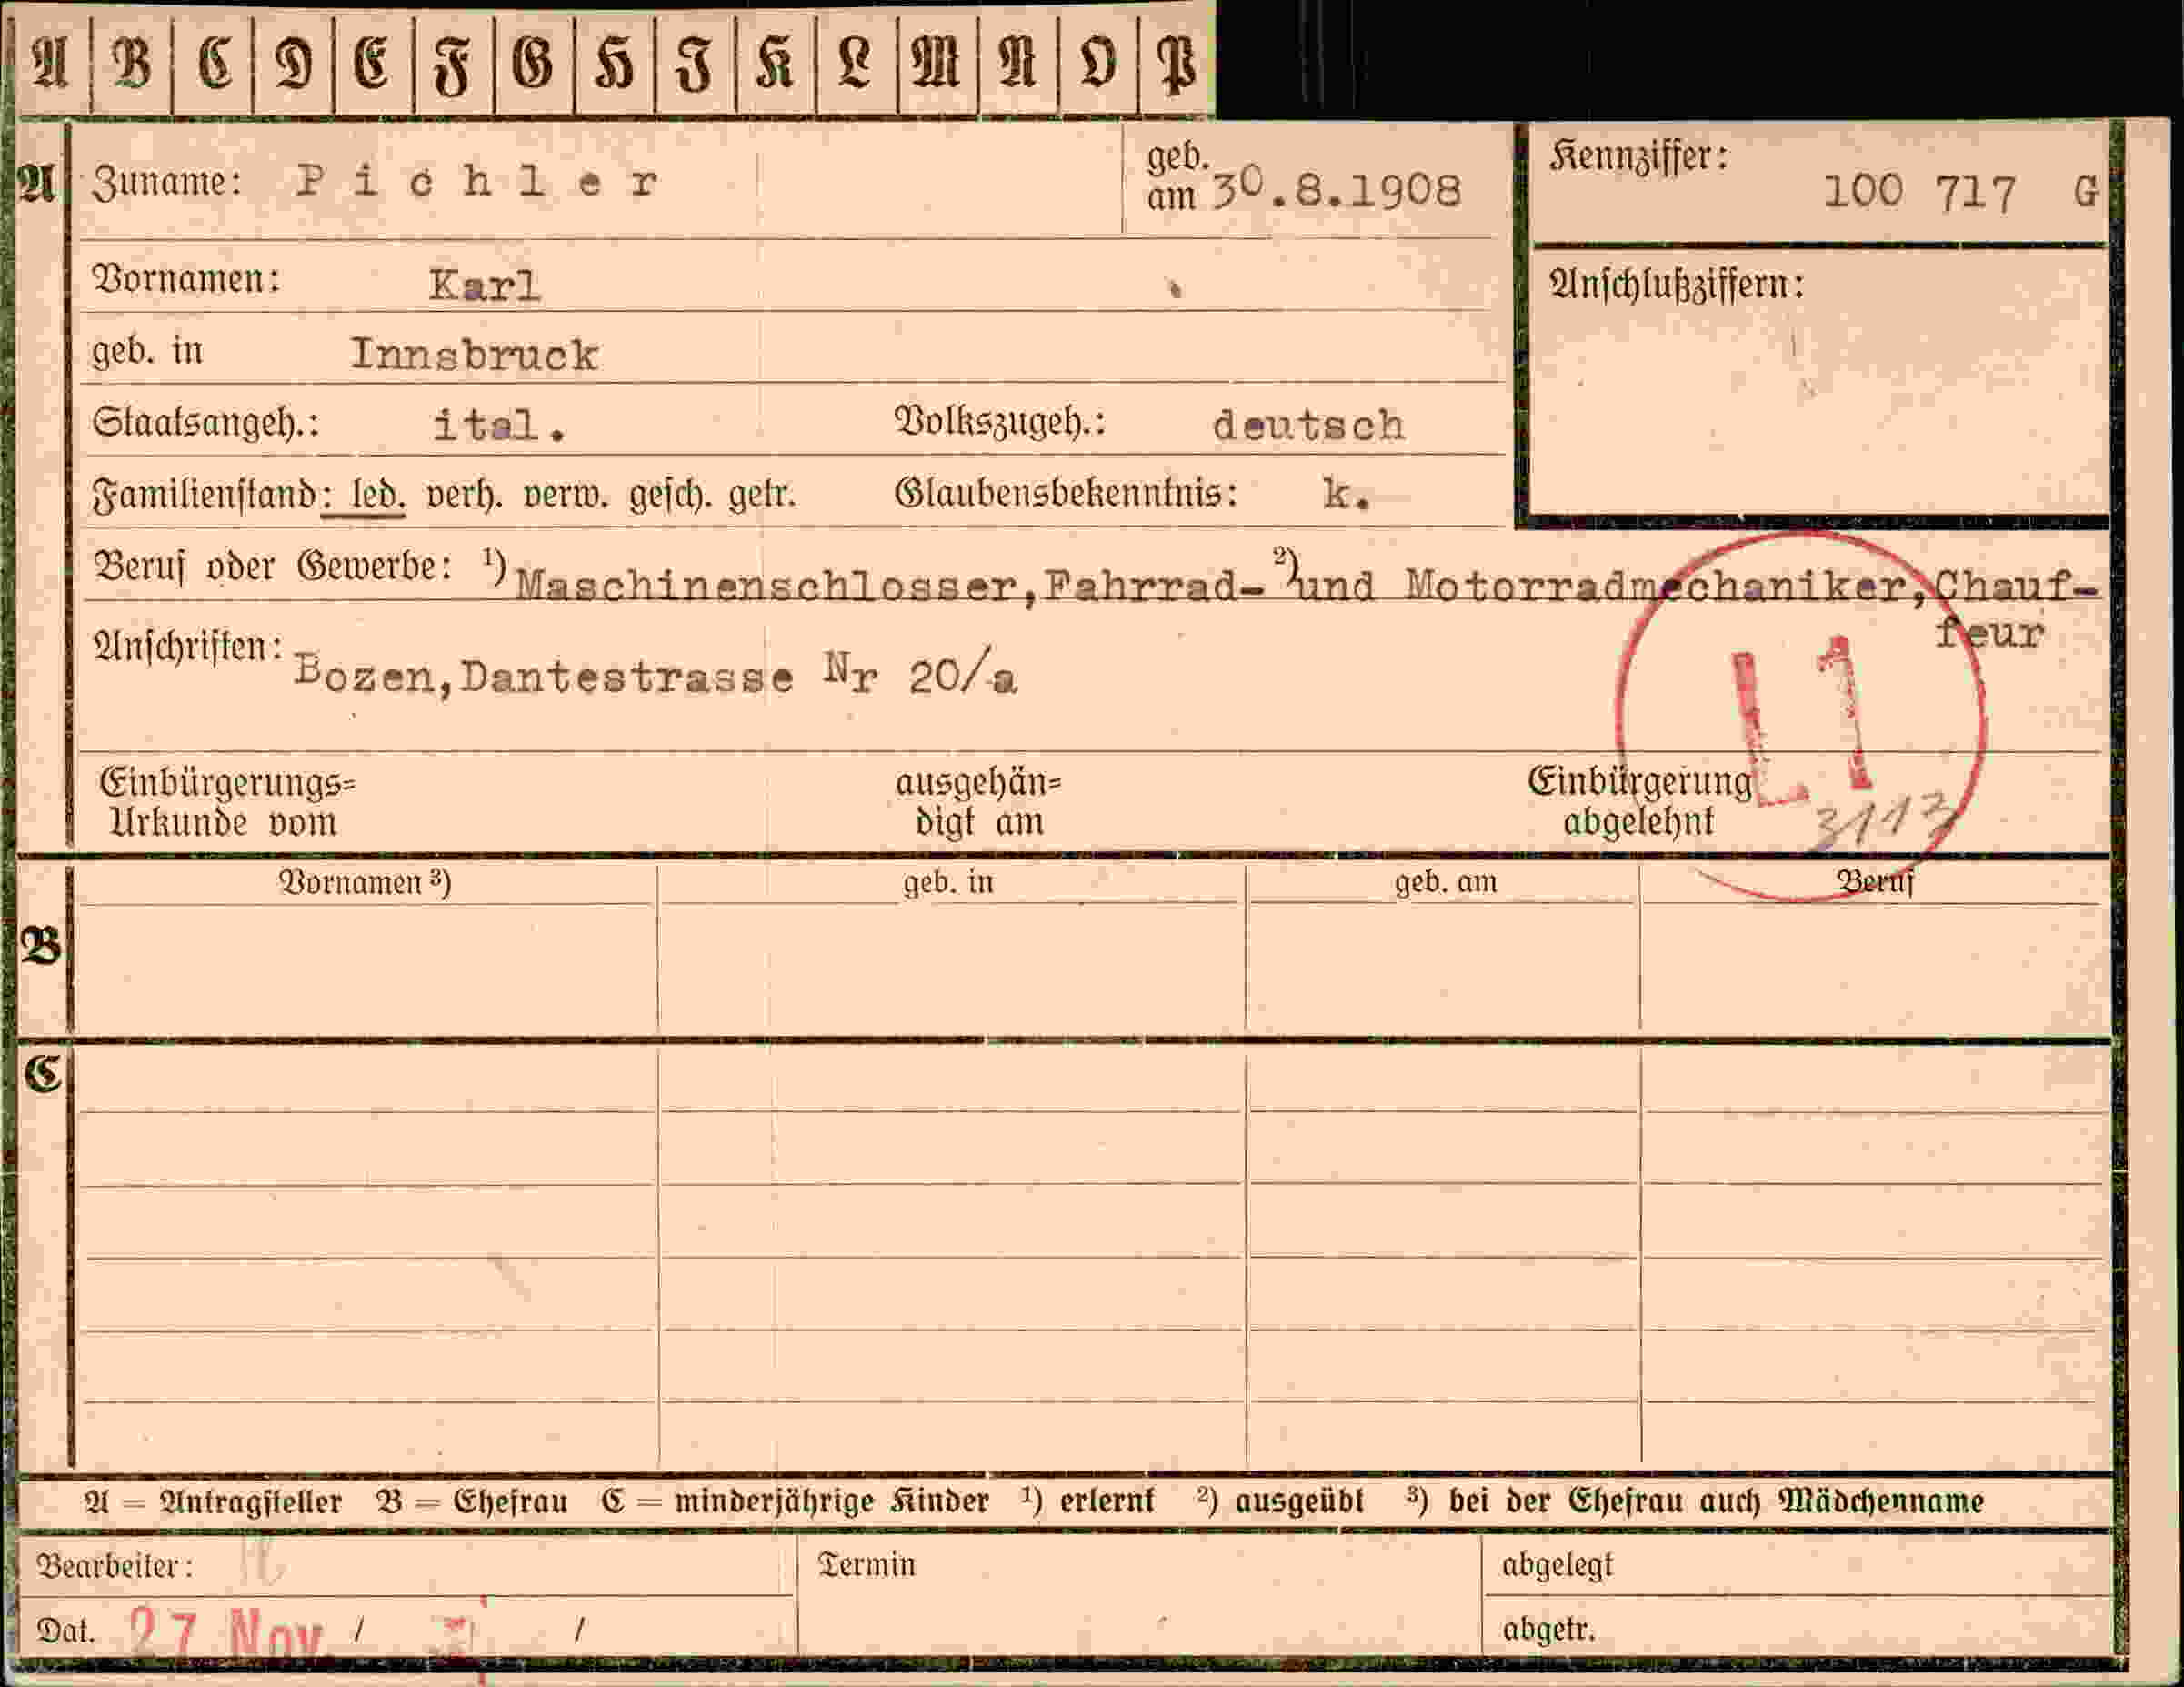The width and height of the screenshot is (2184, 1687).
Task: Select the alphabet index tab N
Action: (1018, 64)
